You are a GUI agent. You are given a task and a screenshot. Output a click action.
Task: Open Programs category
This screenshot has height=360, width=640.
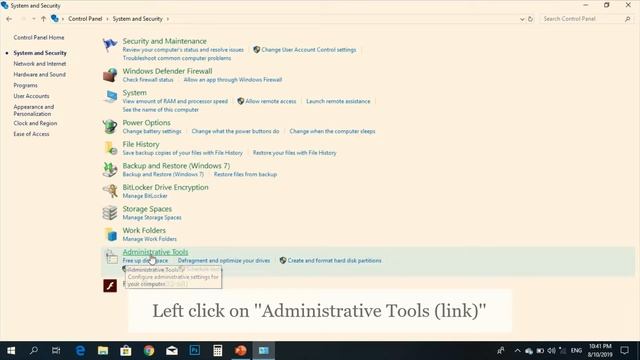[x=25, y=85]
